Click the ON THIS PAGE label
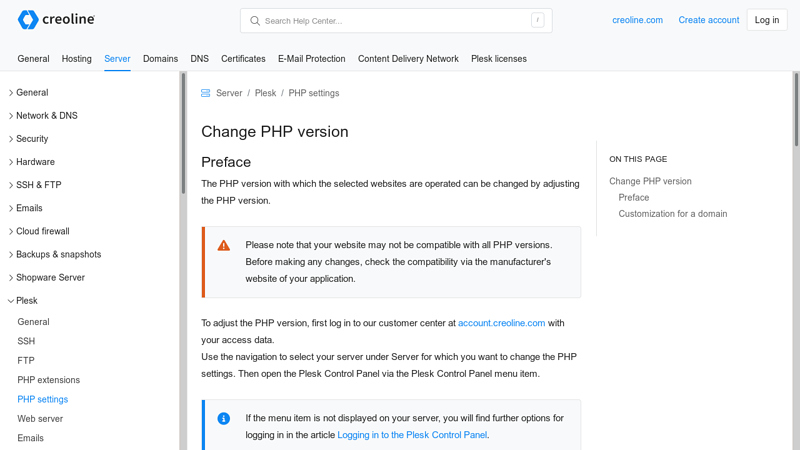The width and height of the screenshot is (800, 450). click(x=638, y=159)
